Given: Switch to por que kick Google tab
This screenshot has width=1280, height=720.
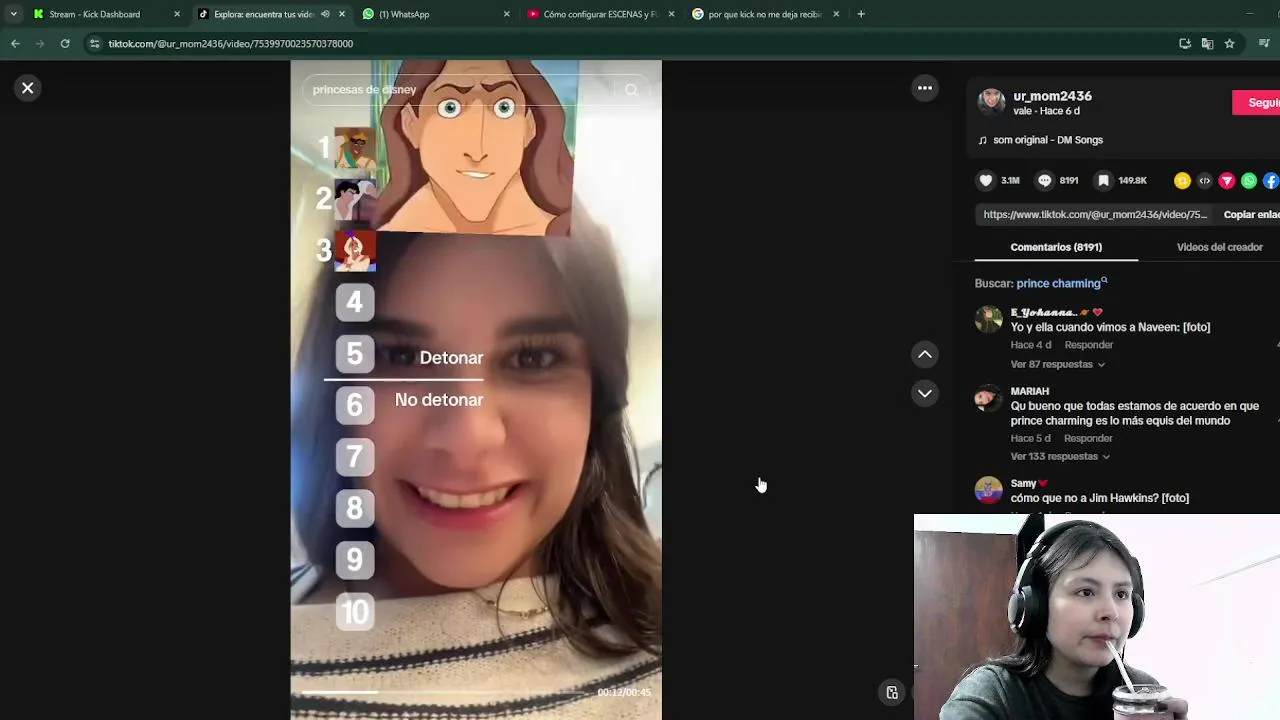Looking at the screenshot, I should [765, 14].
